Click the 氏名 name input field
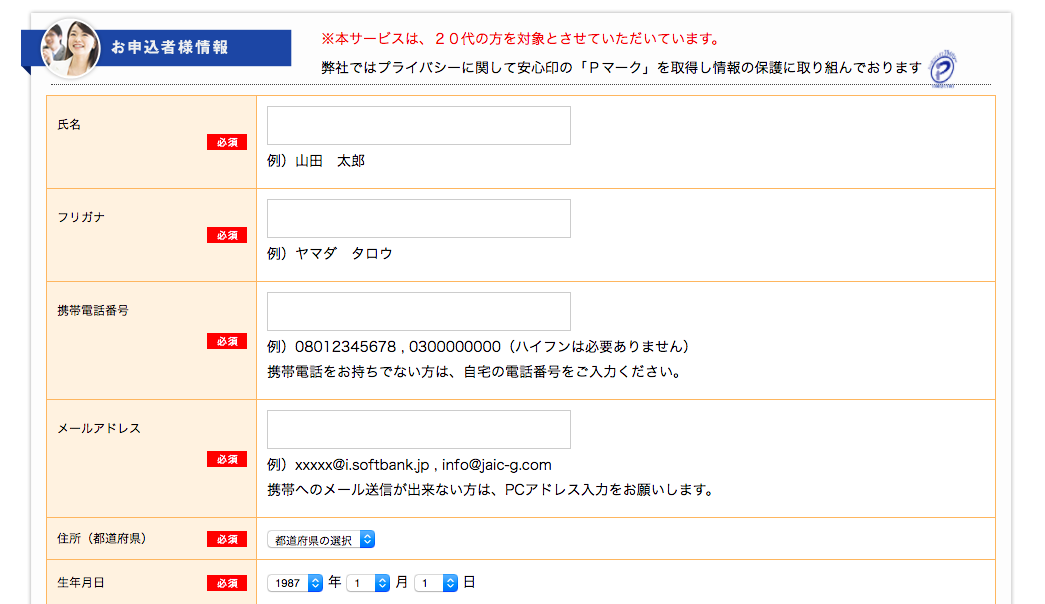 click(419, 125)
